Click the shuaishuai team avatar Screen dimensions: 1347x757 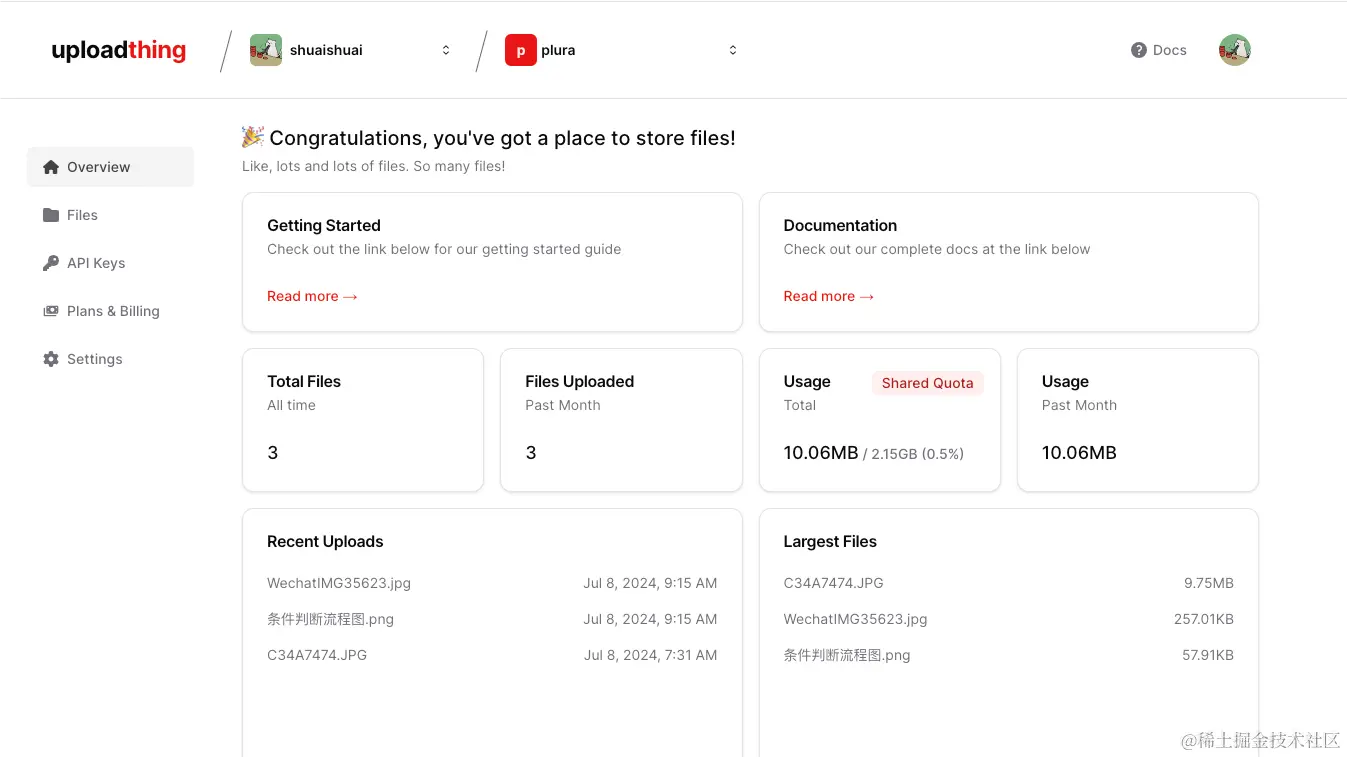click(266, 50)
